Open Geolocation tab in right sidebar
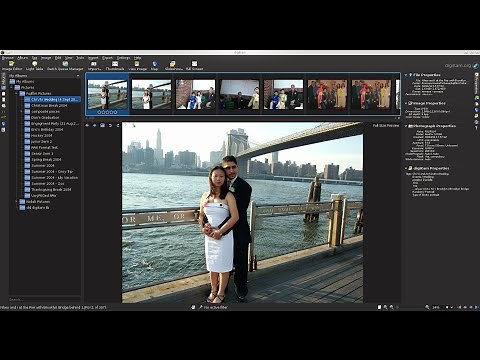 pos(477,110)
